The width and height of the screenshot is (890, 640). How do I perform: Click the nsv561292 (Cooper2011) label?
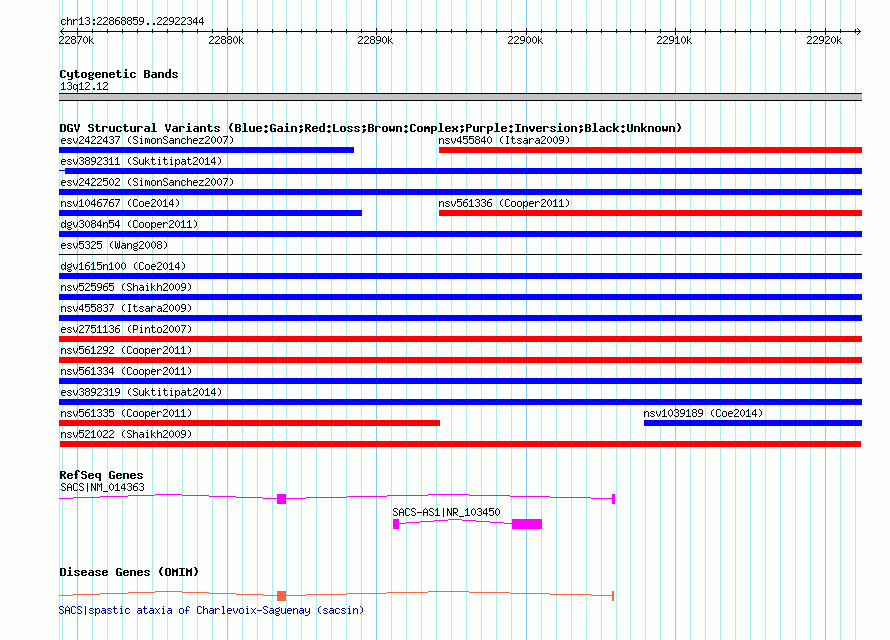tap(126, 350)
